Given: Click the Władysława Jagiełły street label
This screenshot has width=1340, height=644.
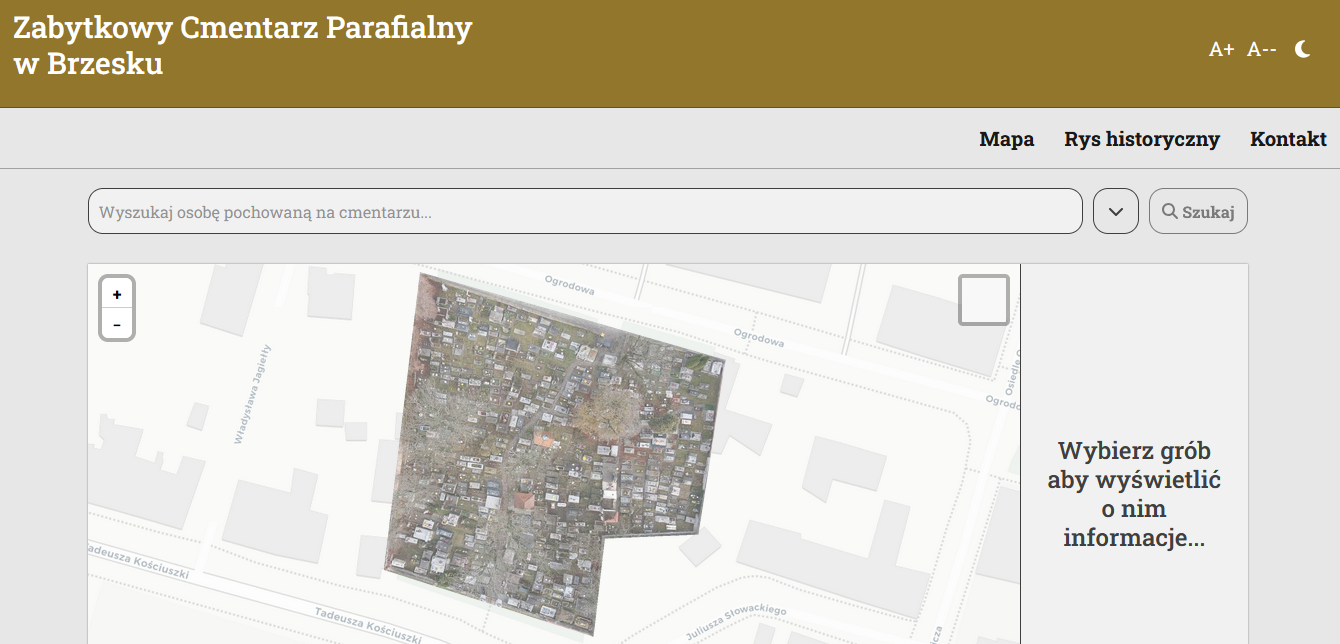Looking at the screenshot, I should [252, 394].
